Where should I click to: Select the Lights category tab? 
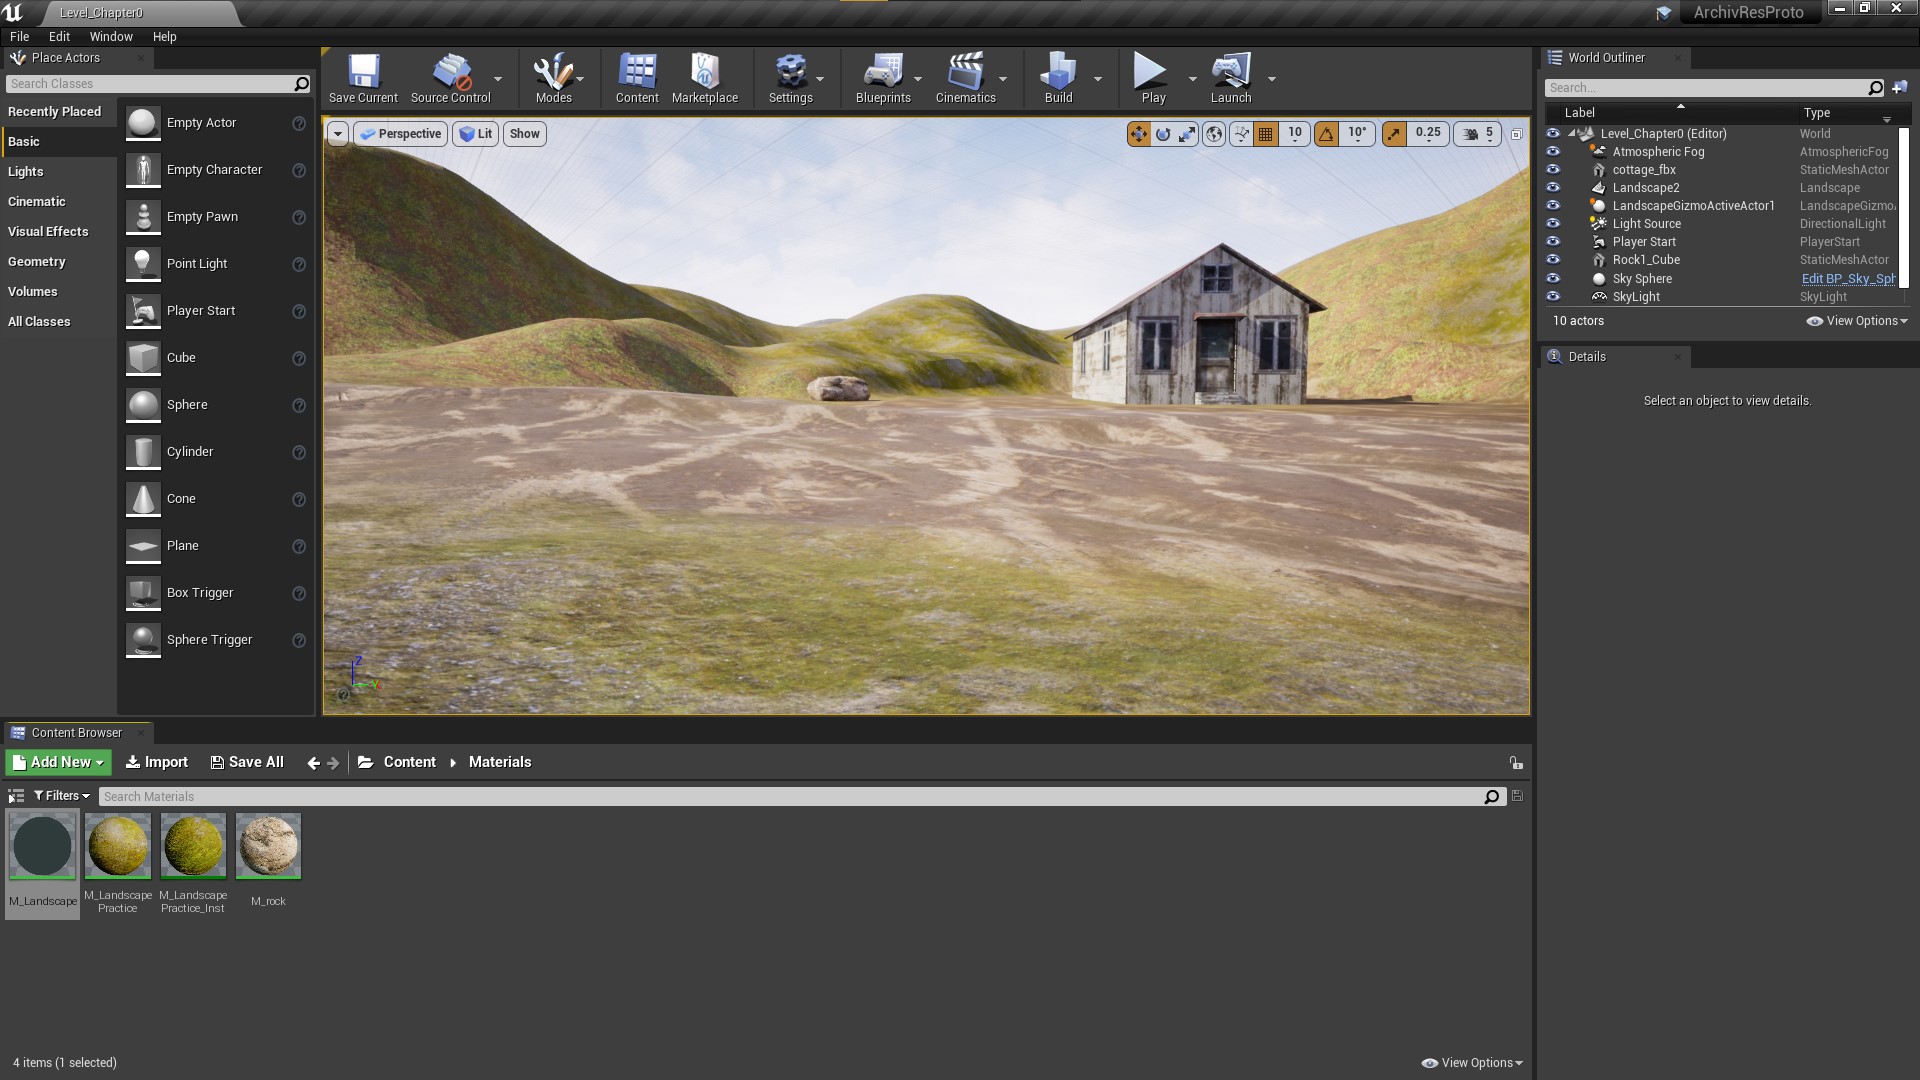point(26,172)
